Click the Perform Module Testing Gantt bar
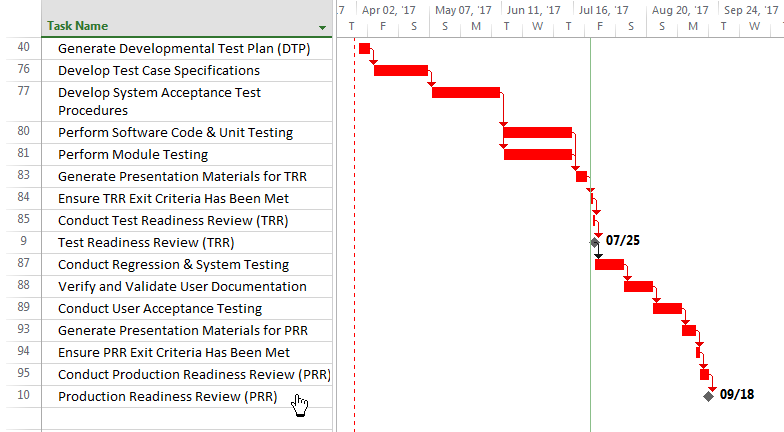Image resolution: width=784 pixels, height=432 pixels. pyautogui.click(x=538, y=154)
